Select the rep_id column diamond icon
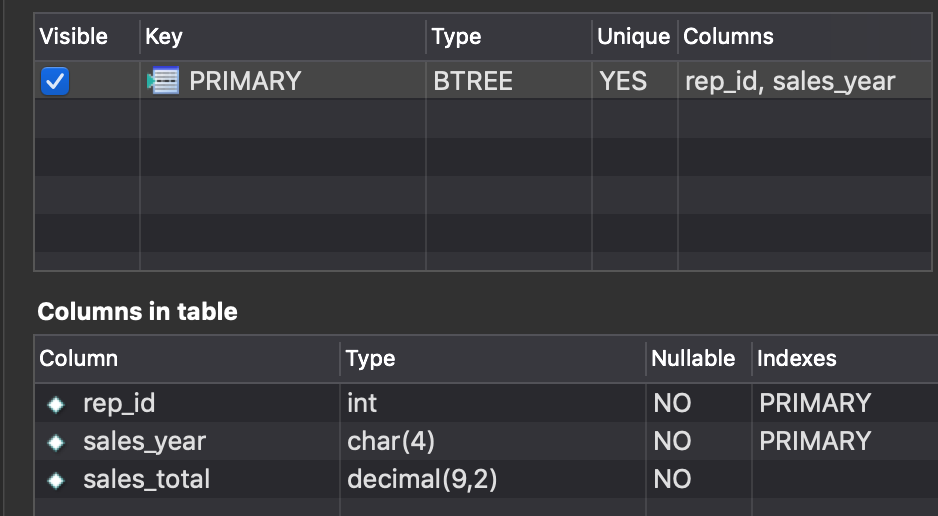The height and width of the screenshot is (516, 938). click(56, 405)
